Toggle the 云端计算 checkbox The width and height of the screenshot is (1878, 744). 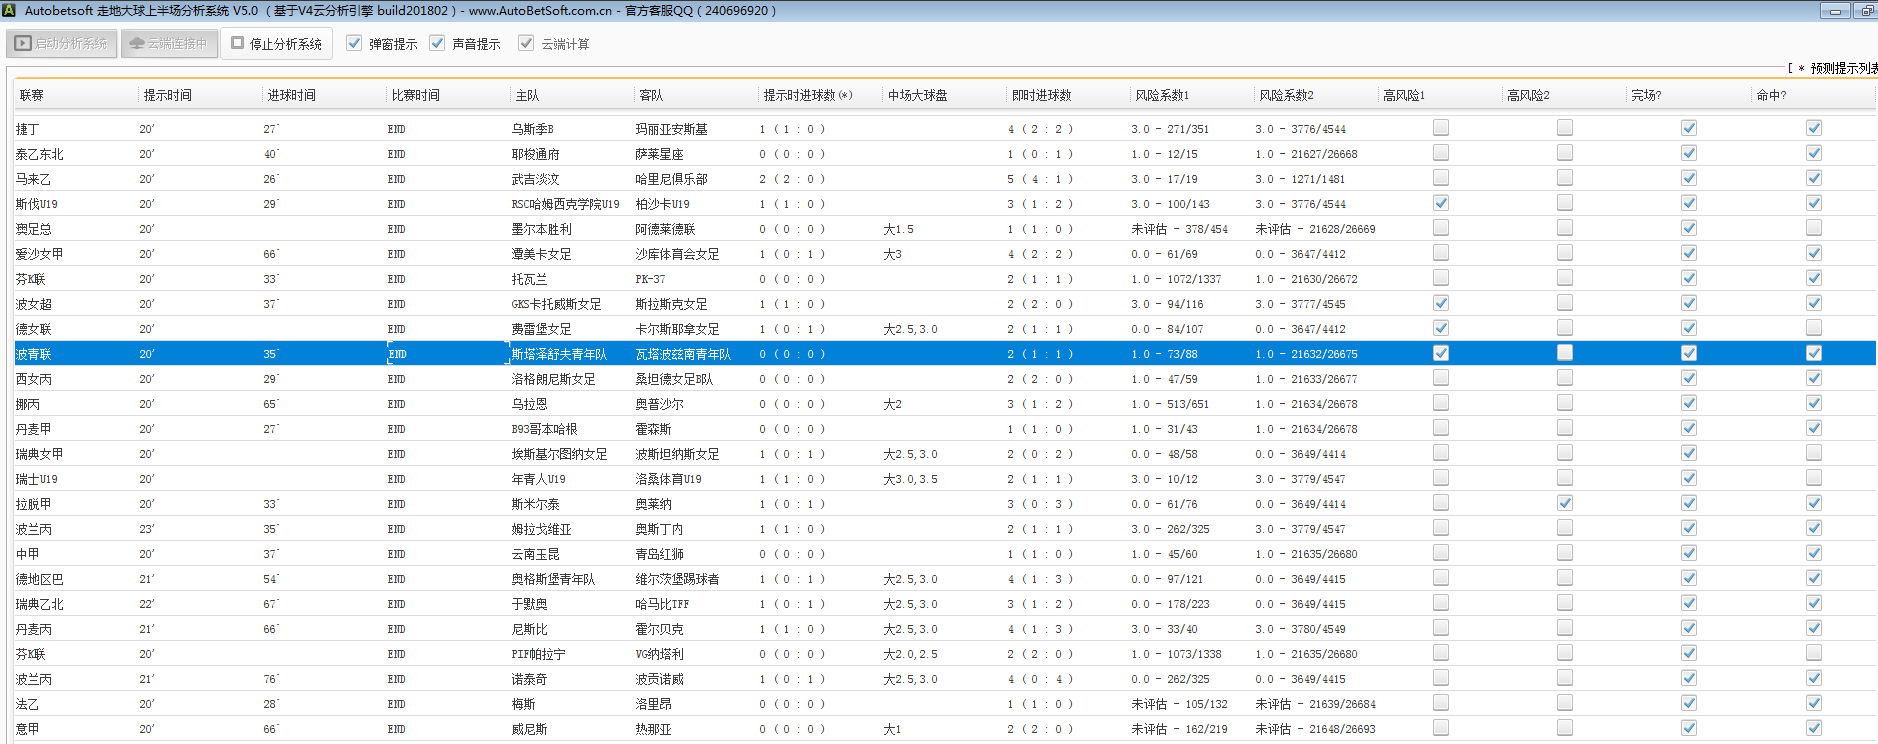526,43
